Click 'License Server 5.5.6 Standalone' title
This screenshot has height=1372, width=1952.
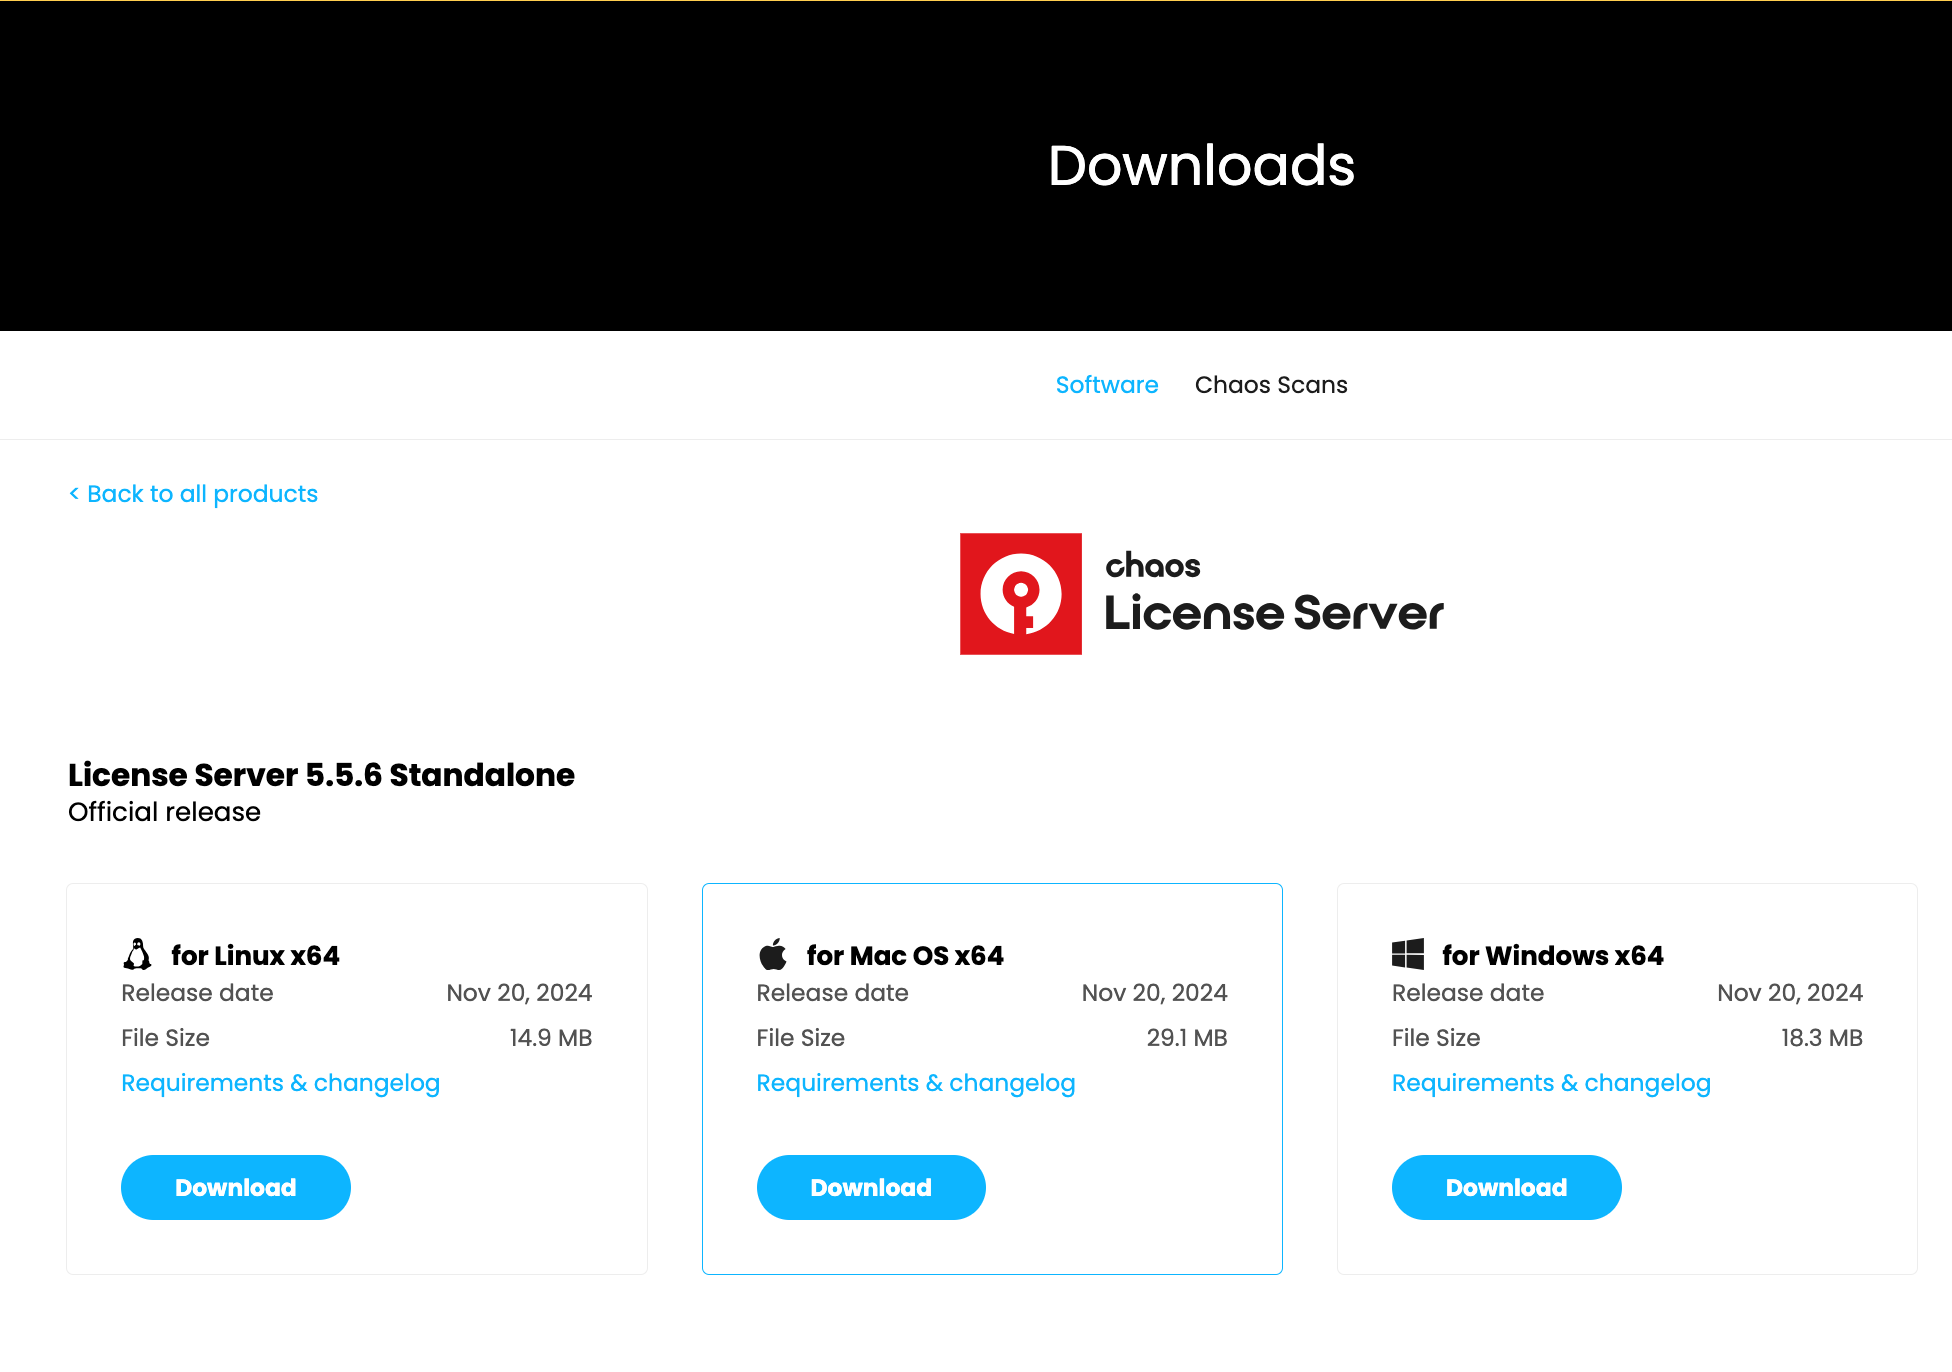[321, 775]
